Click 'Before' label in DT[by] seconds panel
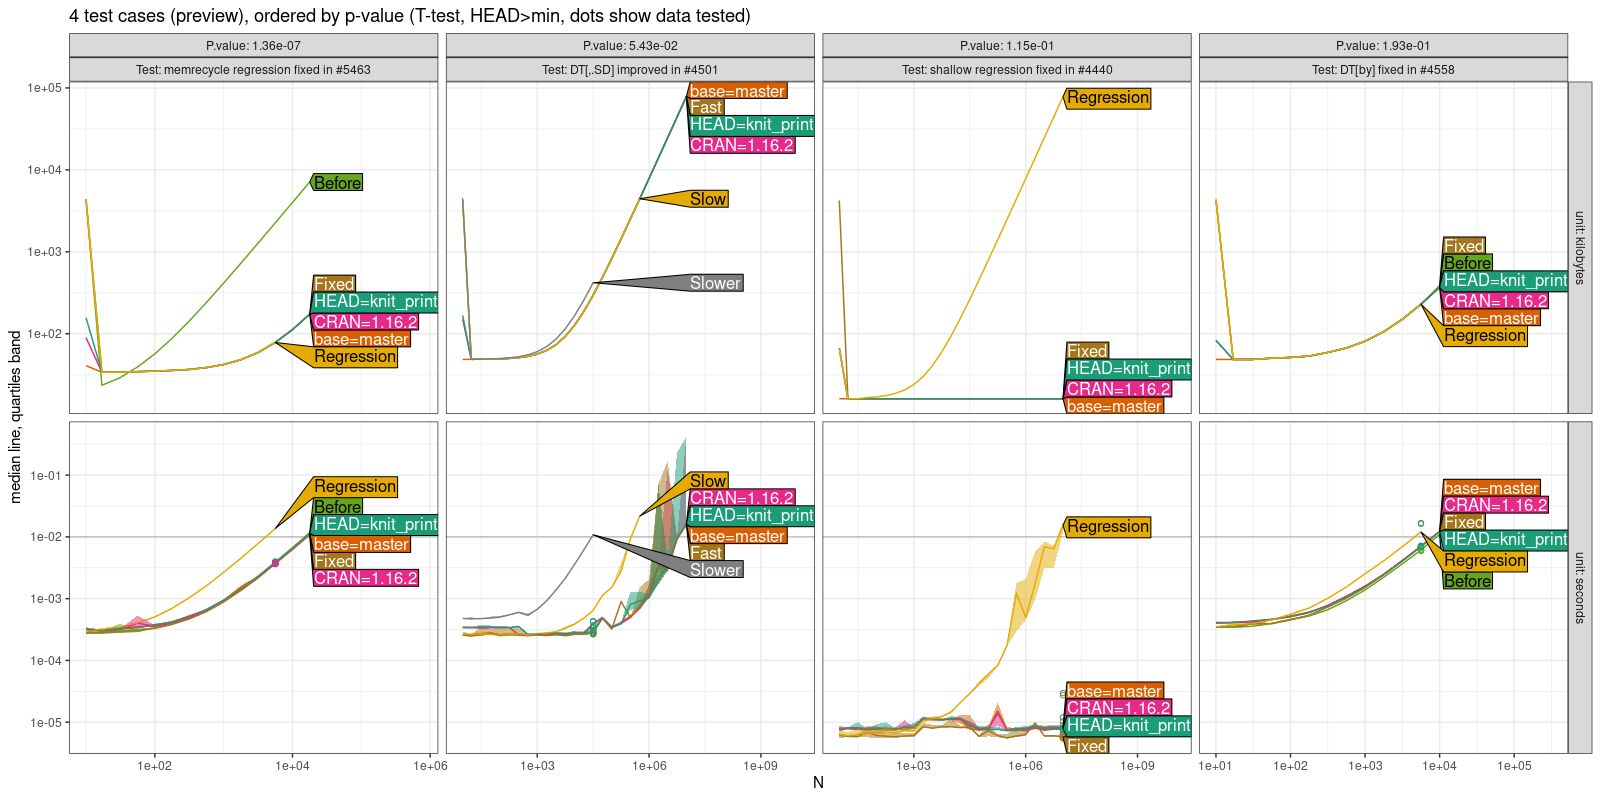This screenshot has width=1600, height=800. click(1467, 581)
